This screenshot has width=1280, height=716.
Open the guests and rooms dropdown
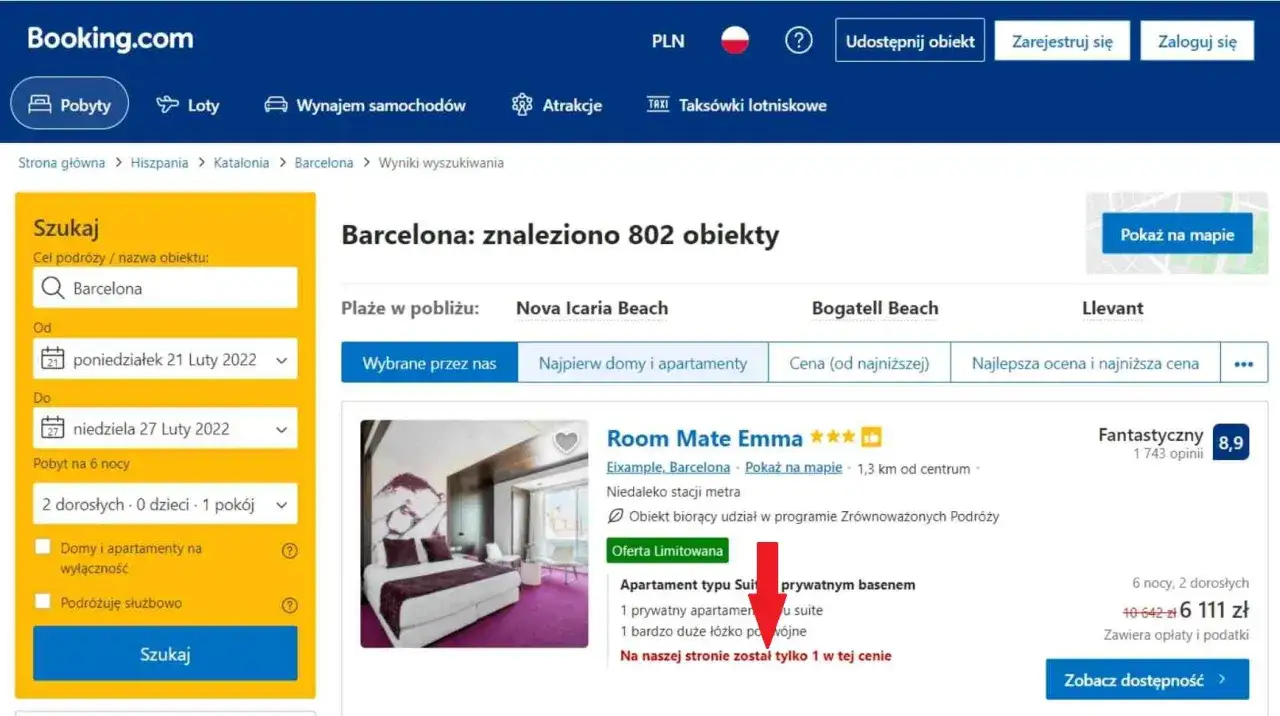[164, 504]
